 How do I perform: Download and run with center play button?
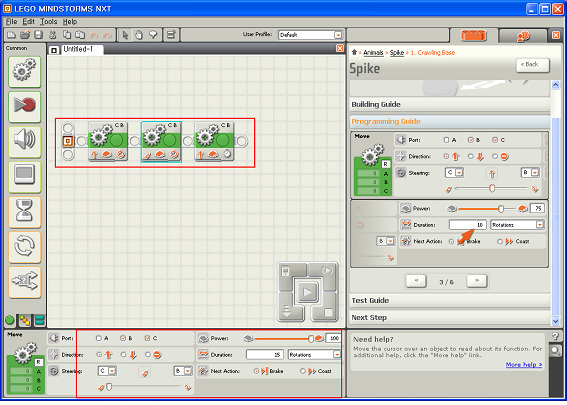pos(307,291)
